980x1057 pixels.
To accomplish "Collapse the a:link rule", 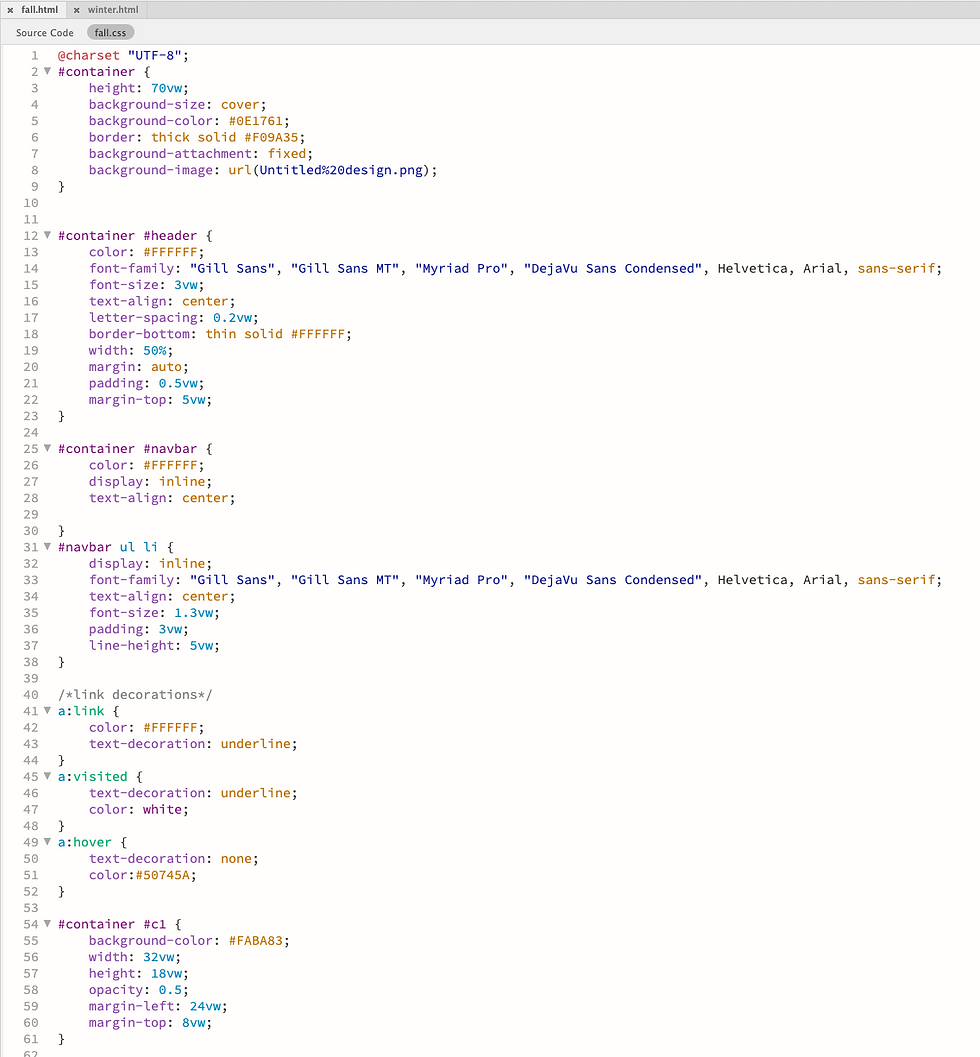I will pos(47,710).
